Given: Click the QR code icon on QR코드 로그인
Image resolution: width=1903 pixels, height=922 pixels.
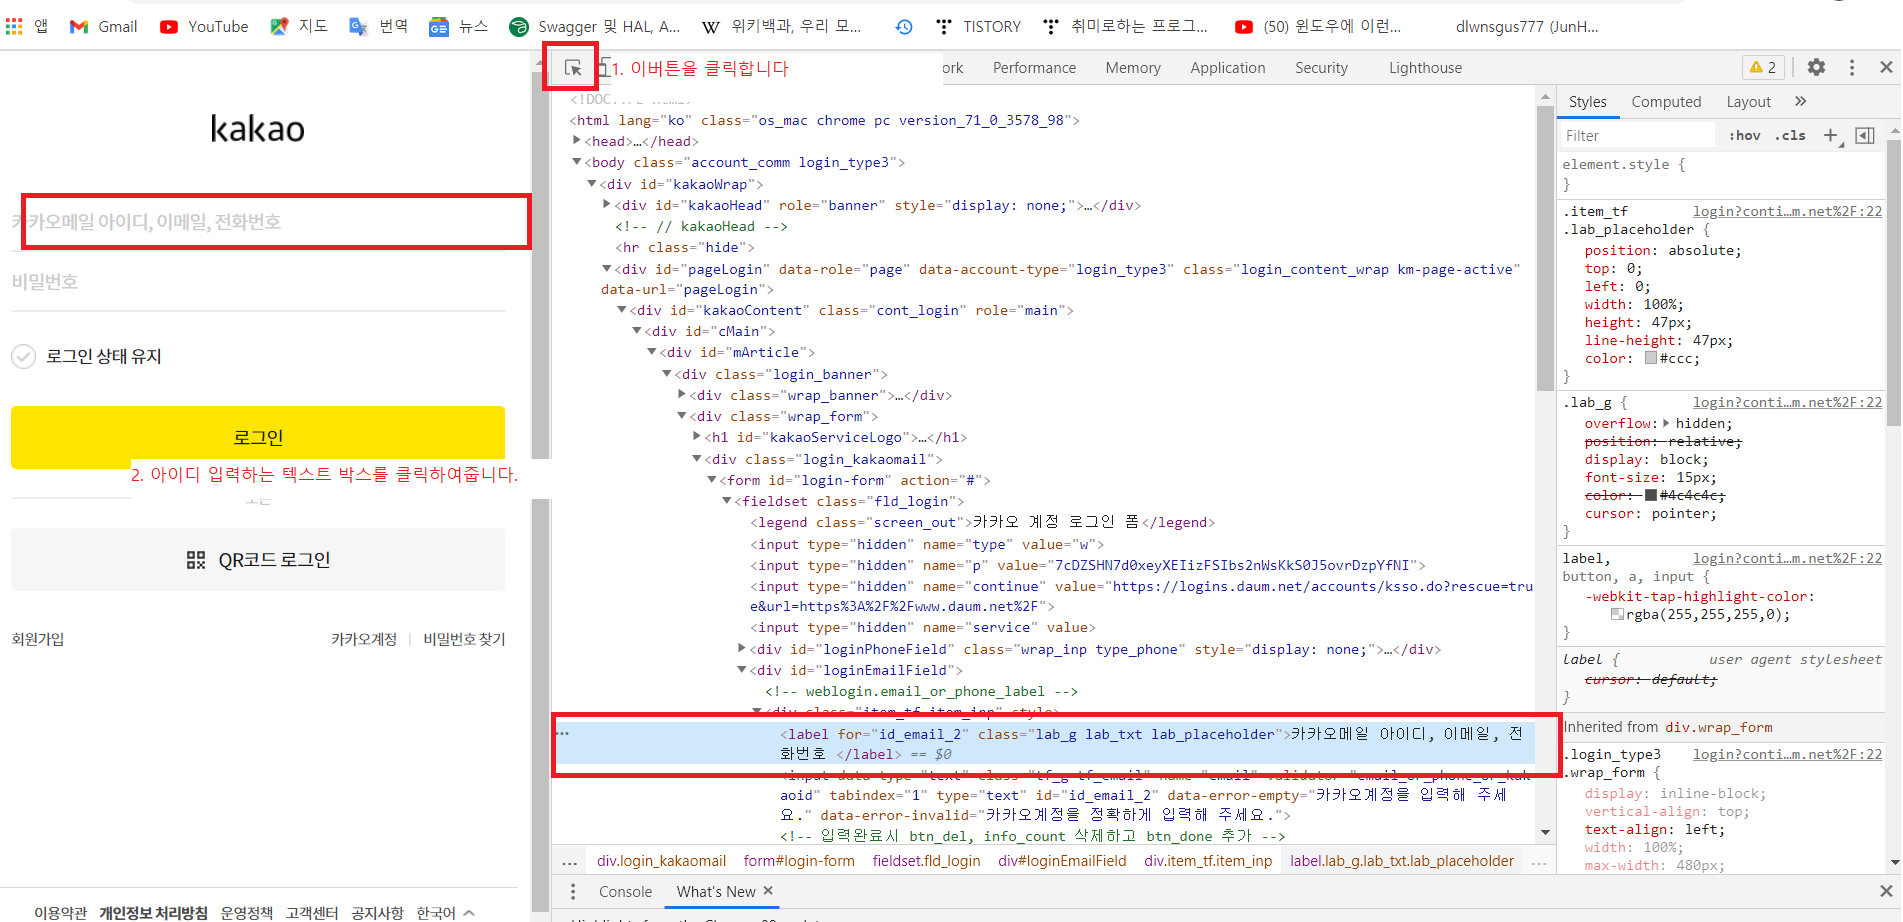Looking at the screenshot, I should tap(196, 560).
